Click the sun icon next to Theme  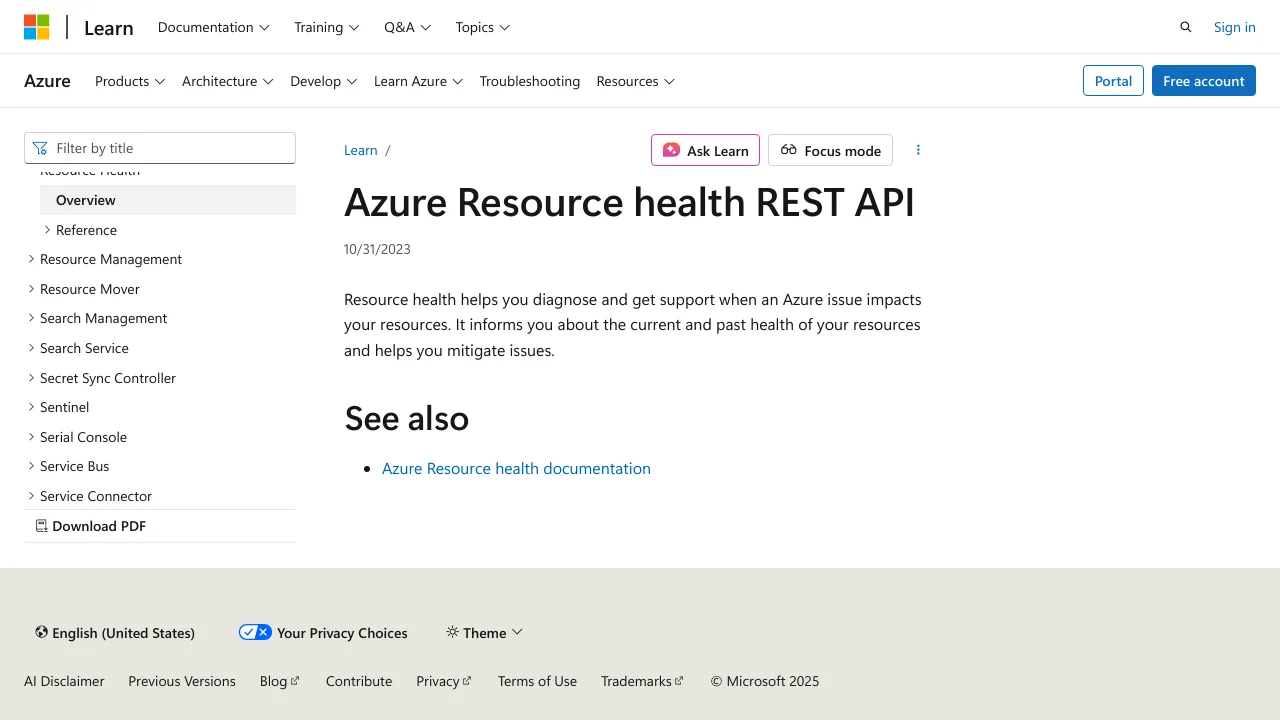pyautogui.click(x=452, y=632)
